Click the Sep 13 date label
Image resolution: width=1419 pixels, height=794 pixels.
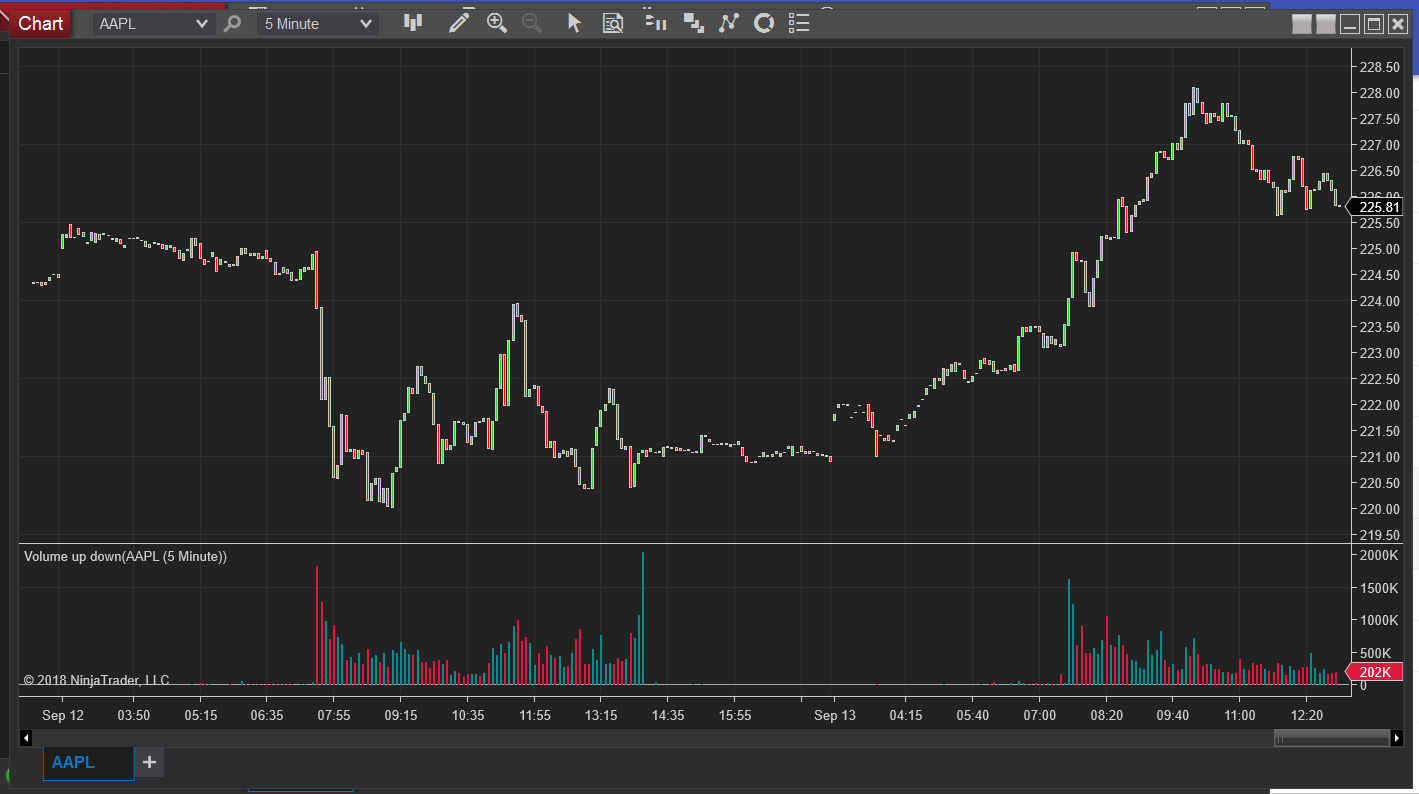point(835,715)
